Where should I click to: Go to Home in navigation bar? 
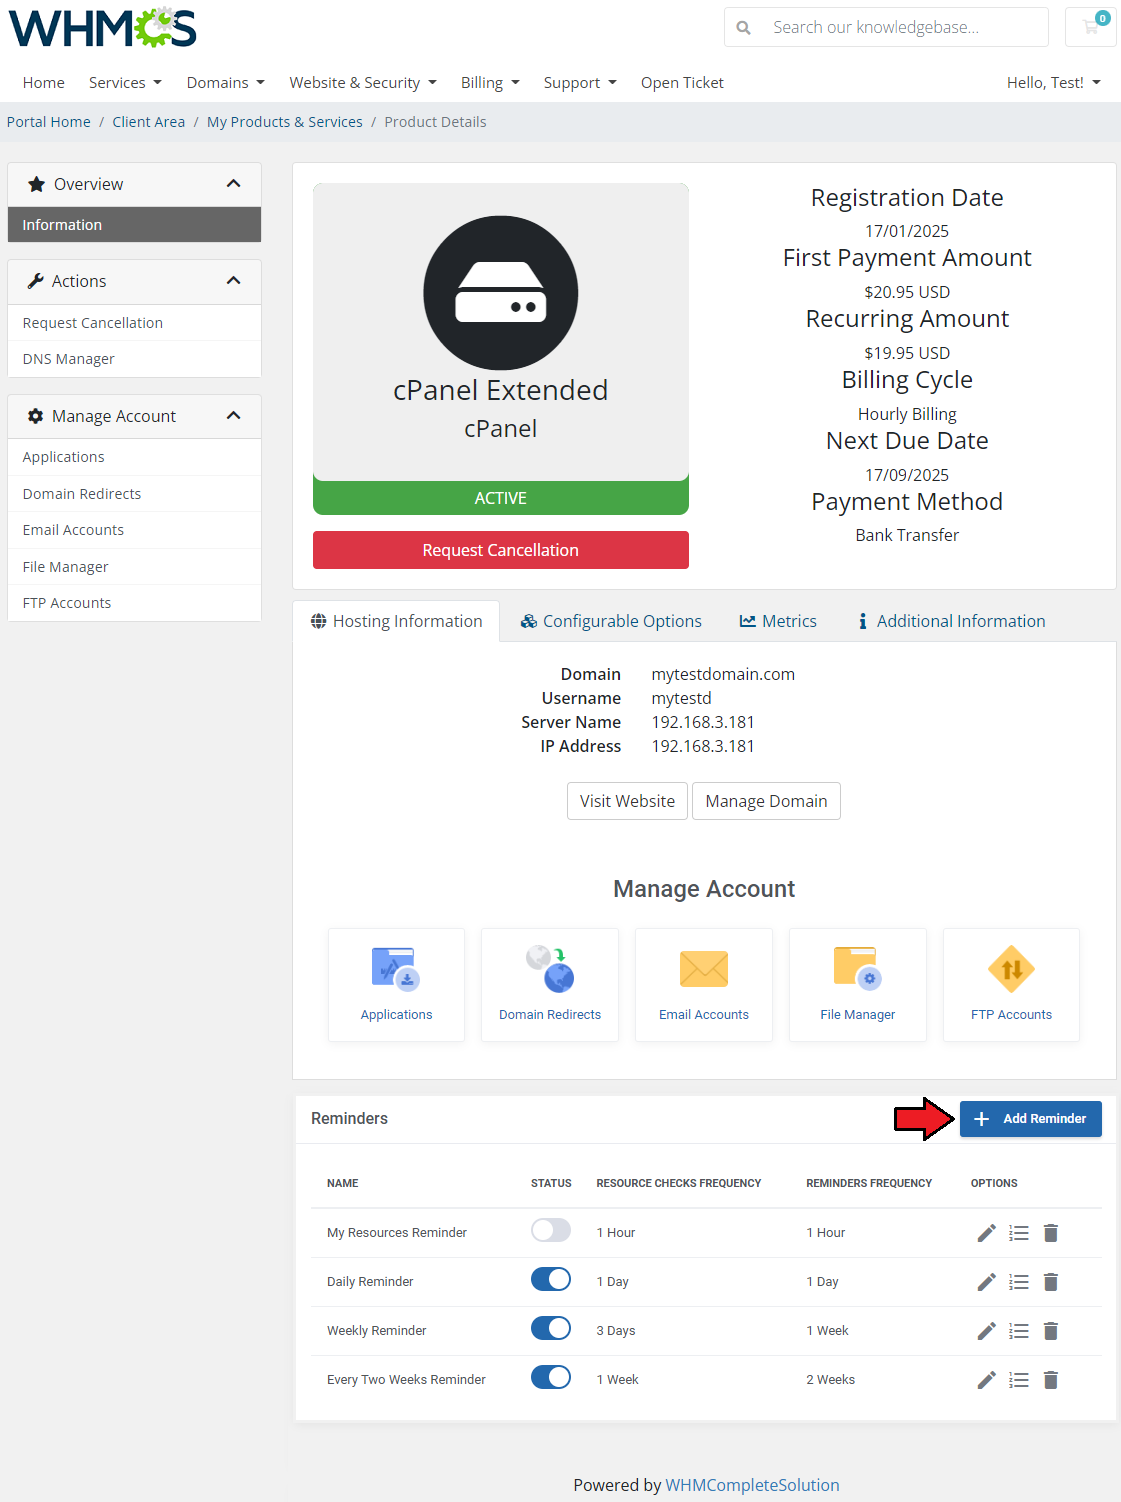pyautogui.click(x=44, y=83)
